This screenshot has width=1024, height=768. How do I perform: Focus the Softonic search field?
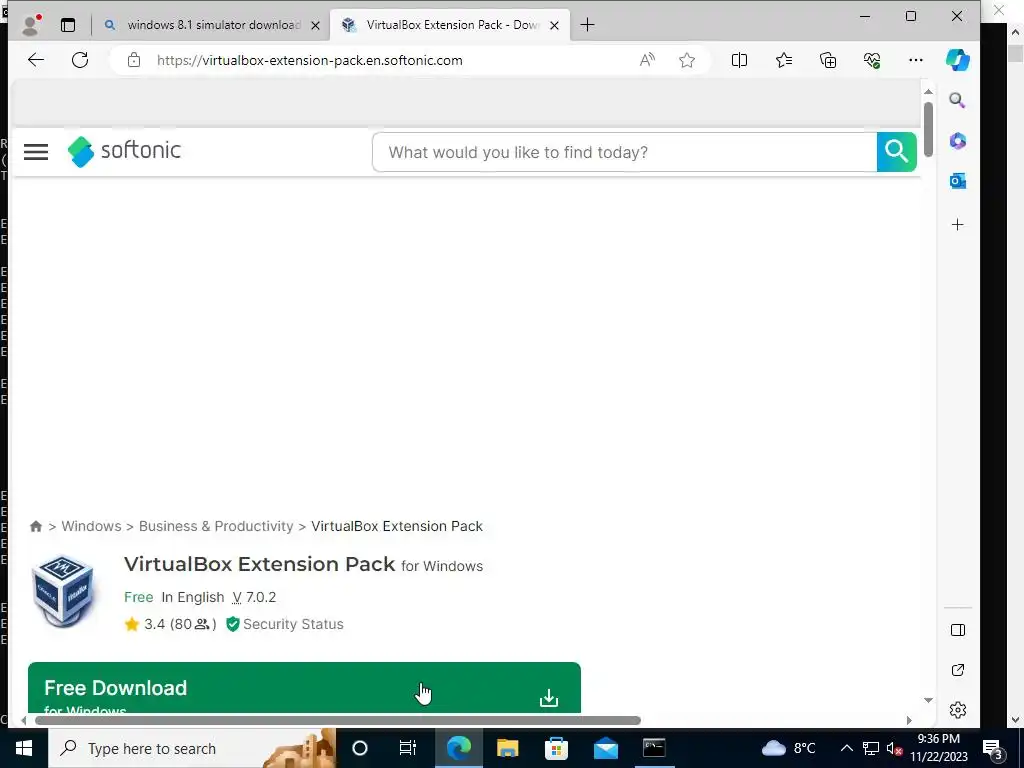coord(624,152)
